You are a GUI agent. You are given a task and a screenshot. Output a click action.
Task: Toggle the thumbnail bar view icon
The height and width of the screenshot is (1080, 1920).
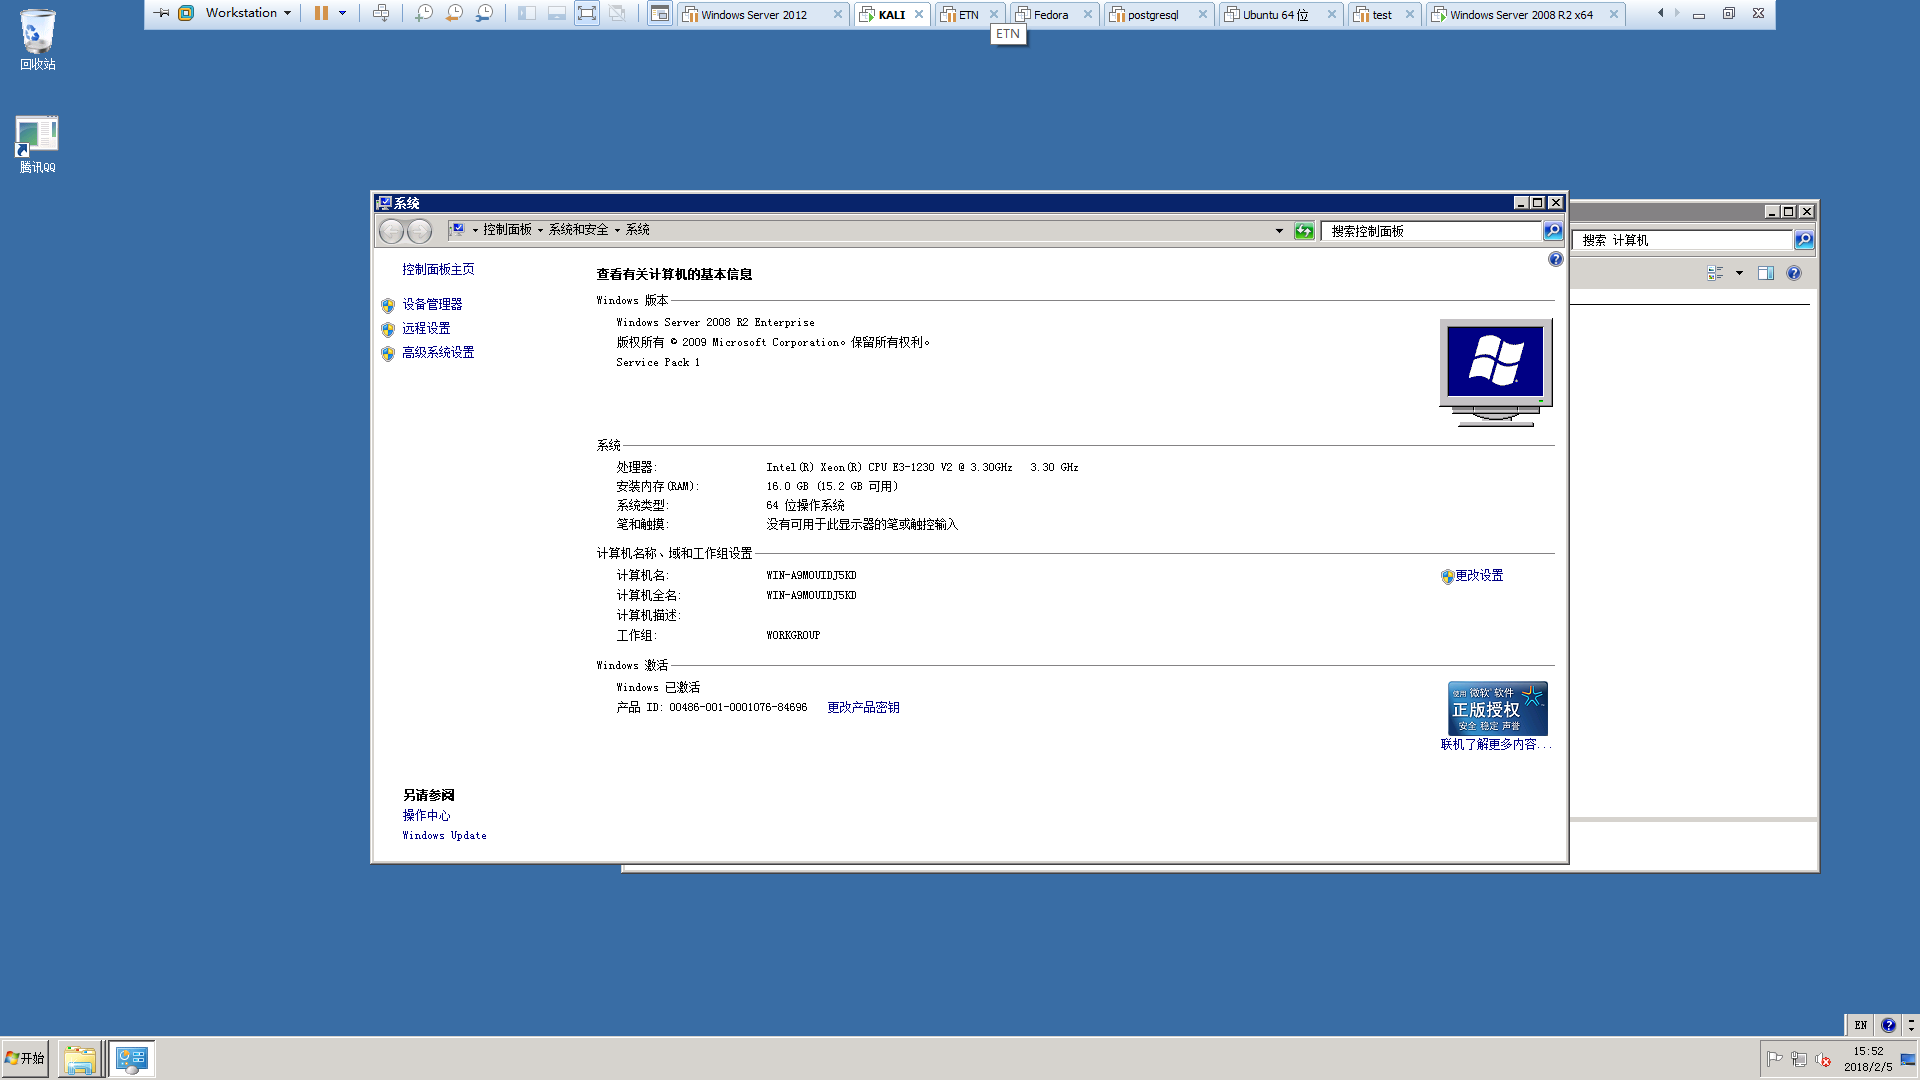[x=557, y=13]
